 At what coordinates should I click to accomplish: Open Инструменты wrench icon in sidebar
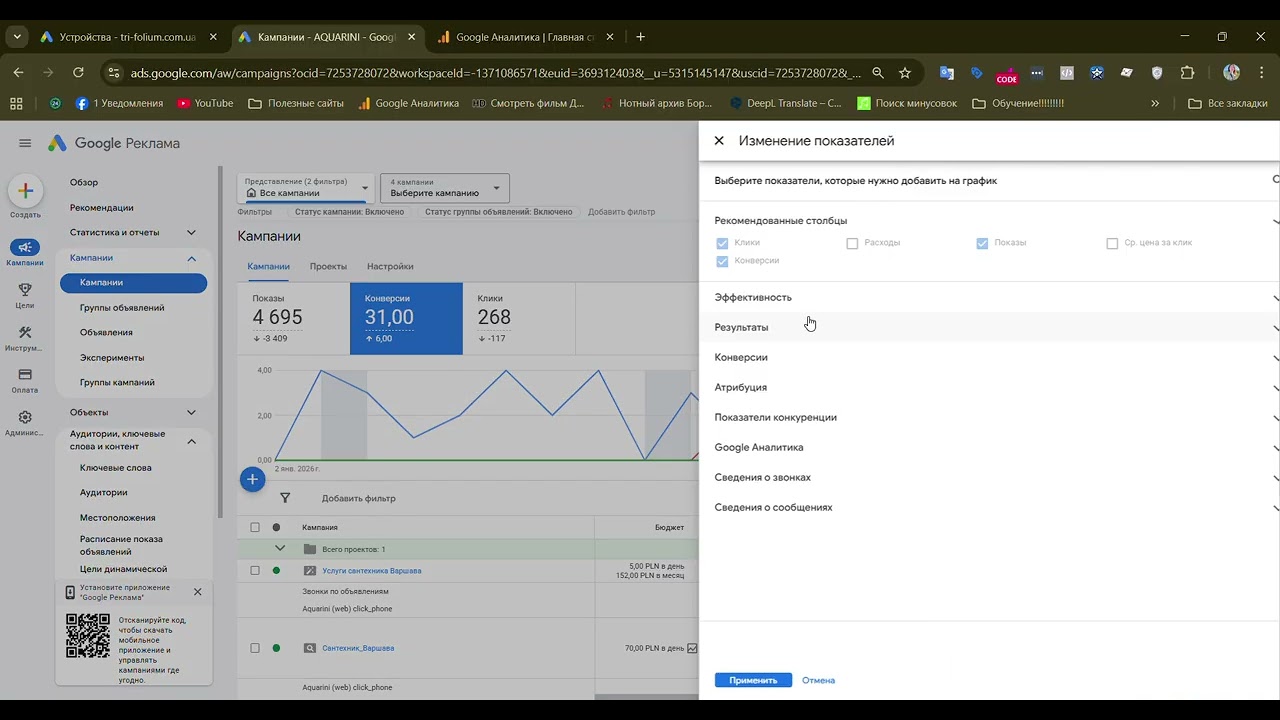click(x=25, y=332)
